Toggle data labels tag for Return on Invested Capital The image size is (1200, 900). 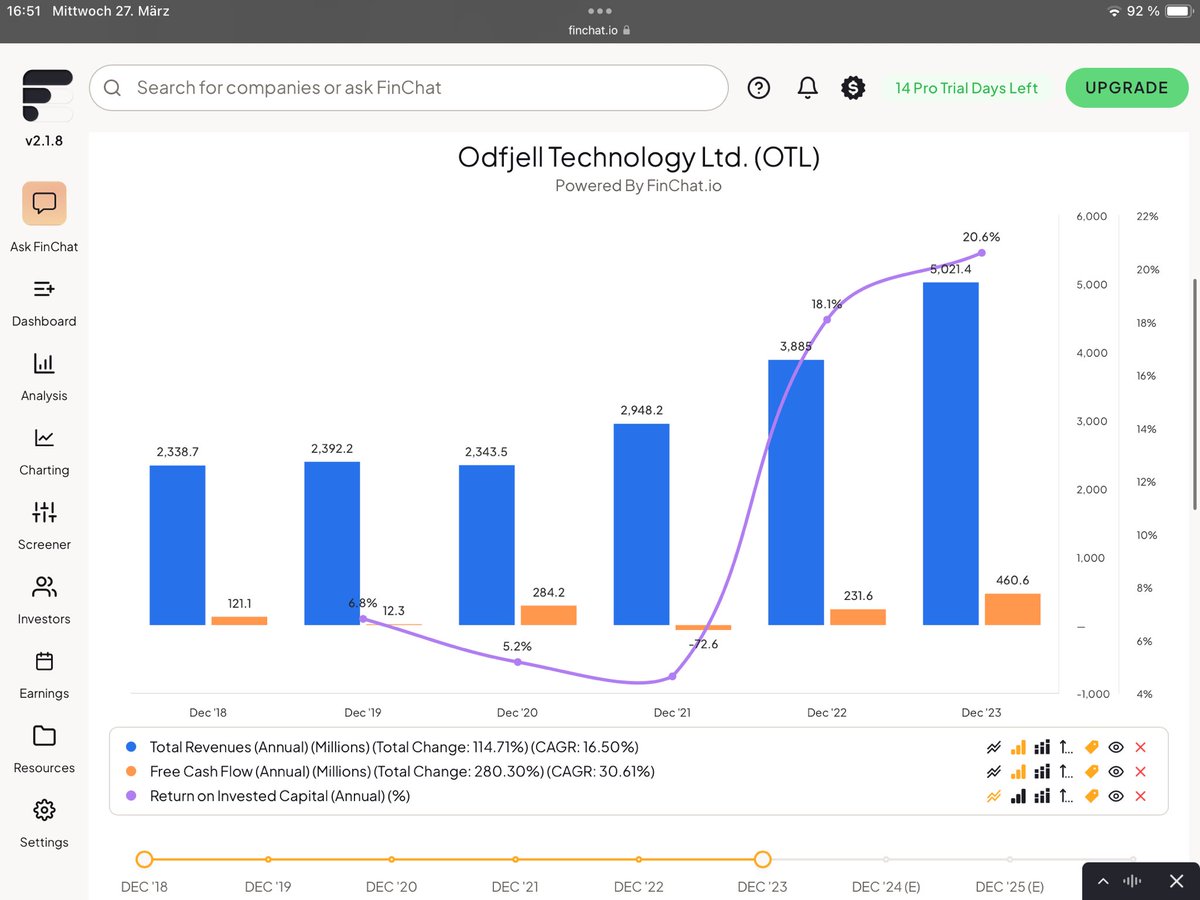[1091, 797]
